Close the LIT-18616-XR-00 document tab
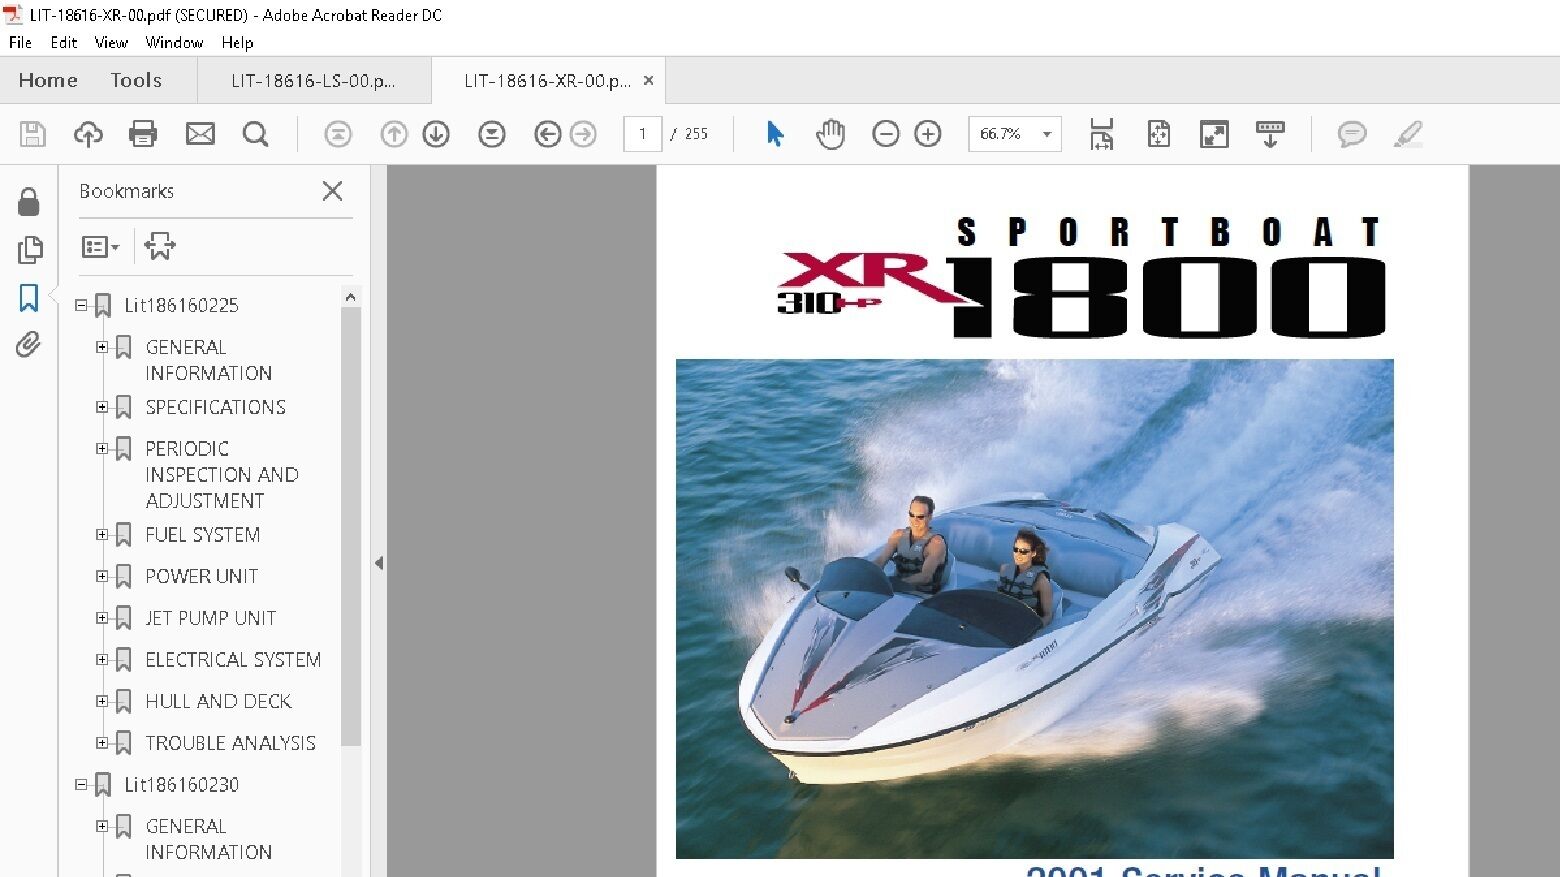Screen dimensions: 1560x877 [x=648, y=81]
